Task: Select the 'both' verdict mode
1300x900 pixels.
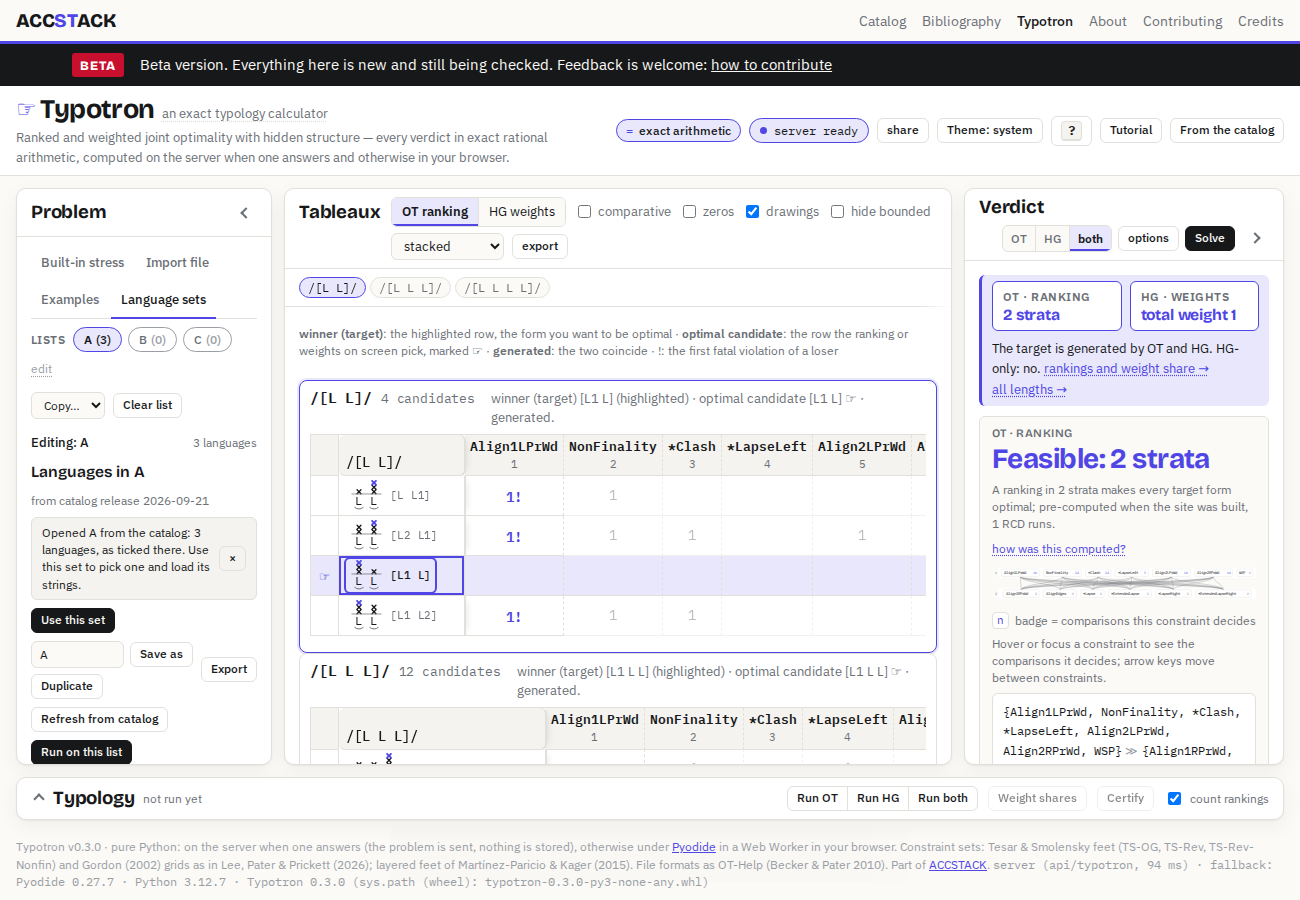Action: (x=1090, y=238)
